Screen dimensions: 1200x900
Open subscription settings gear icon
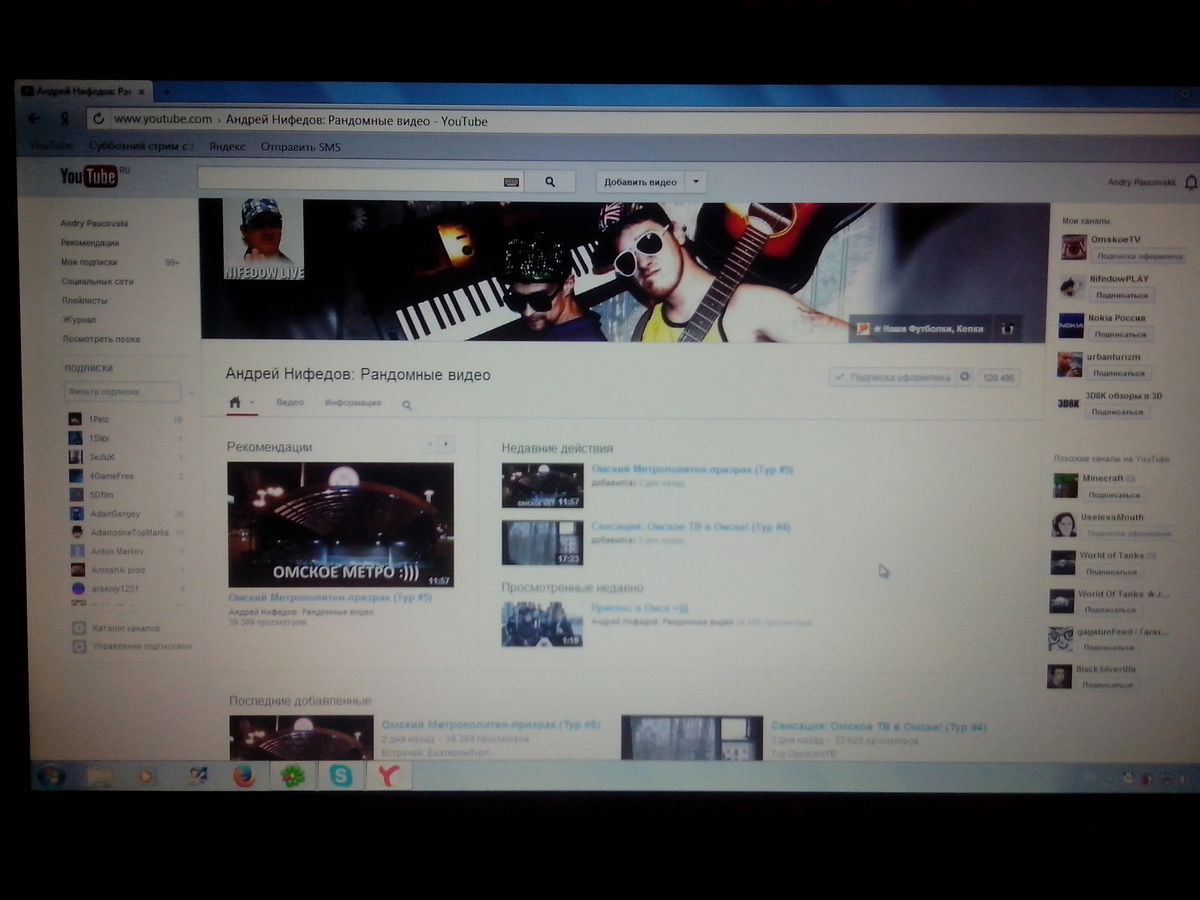pyautogui.click(x=964, y=377)
